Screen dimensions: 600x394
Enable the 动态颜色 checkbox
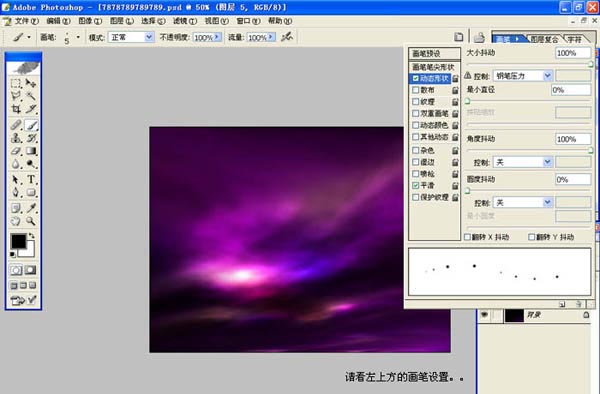tap(416, 125)
